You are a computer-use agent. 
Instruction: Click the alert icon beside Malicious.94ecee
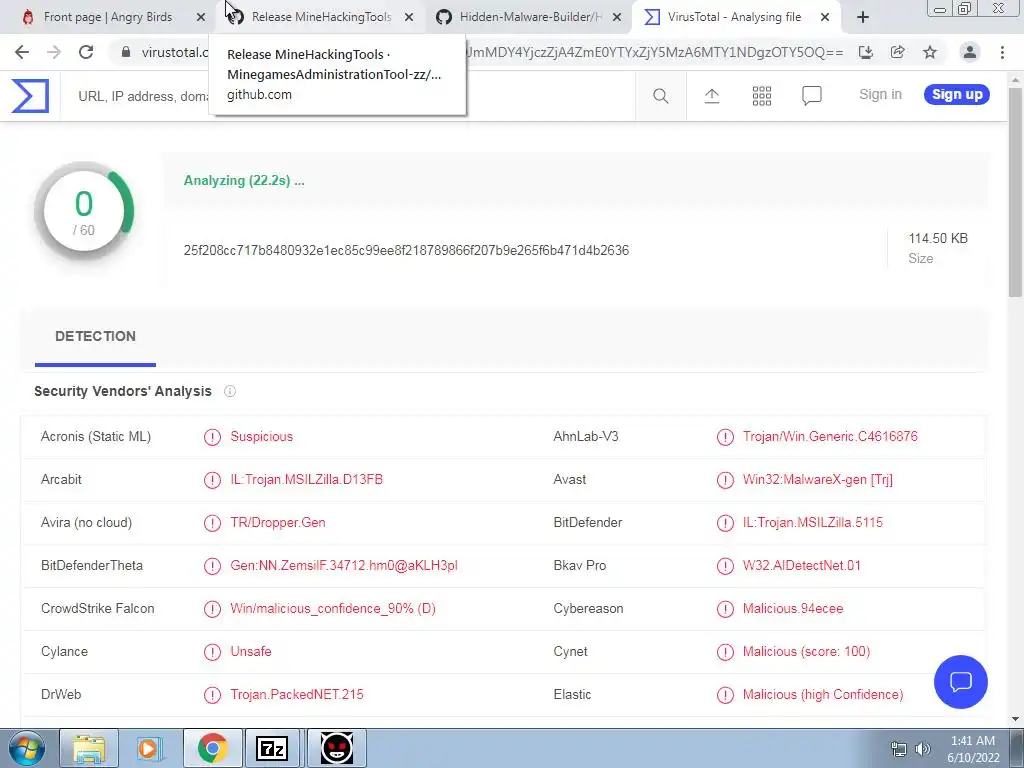(x=725, y=609)
